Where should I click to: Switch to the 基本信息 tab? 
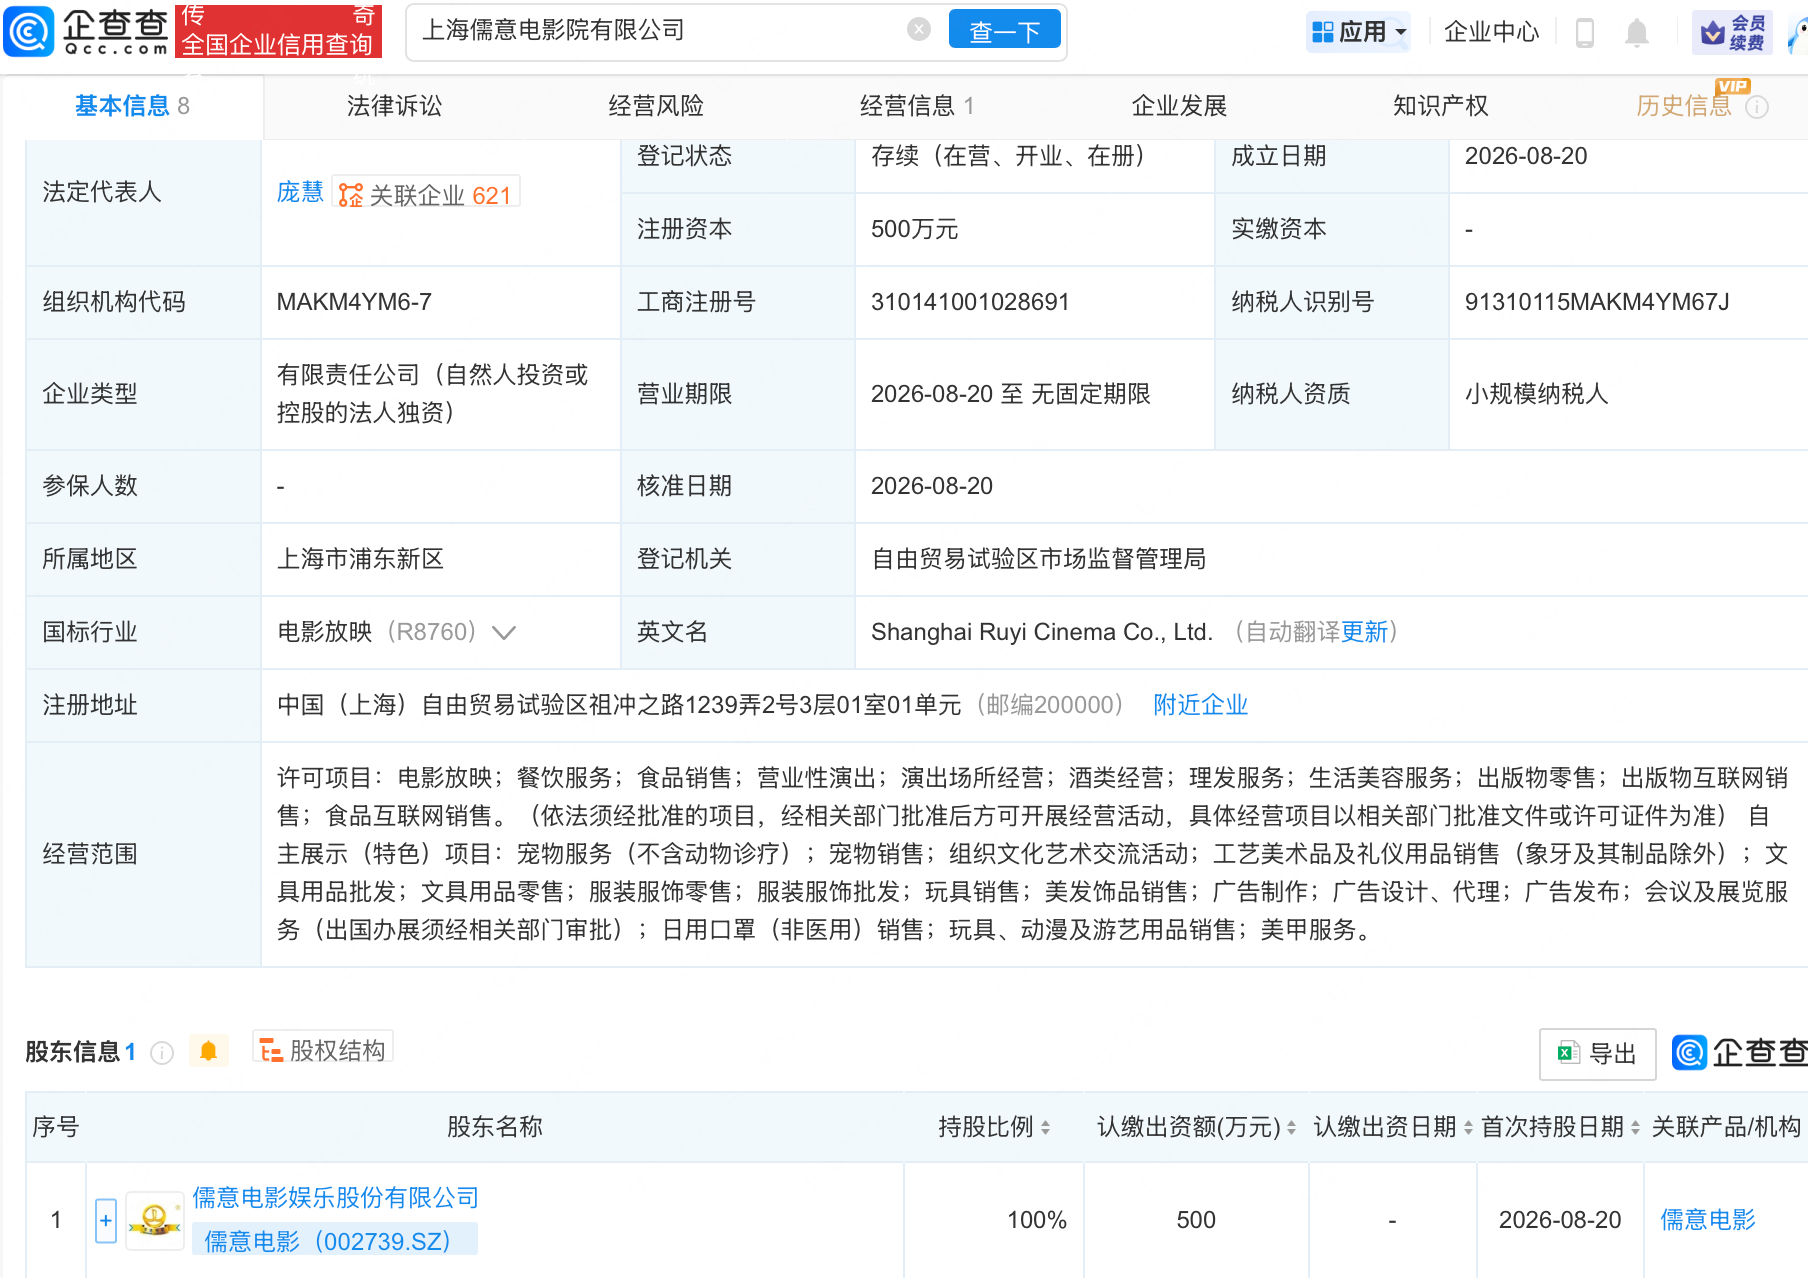coord(132,106)
